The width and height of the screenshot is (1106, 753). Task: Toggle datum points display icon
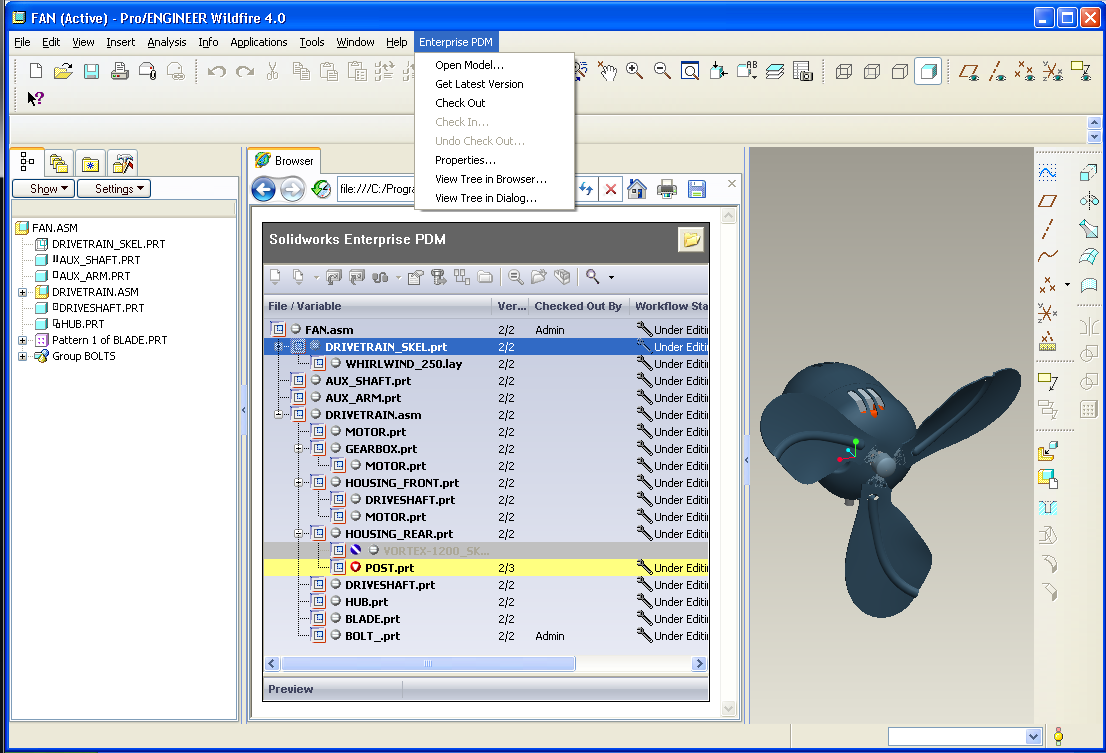click(x=1024, y=71)
